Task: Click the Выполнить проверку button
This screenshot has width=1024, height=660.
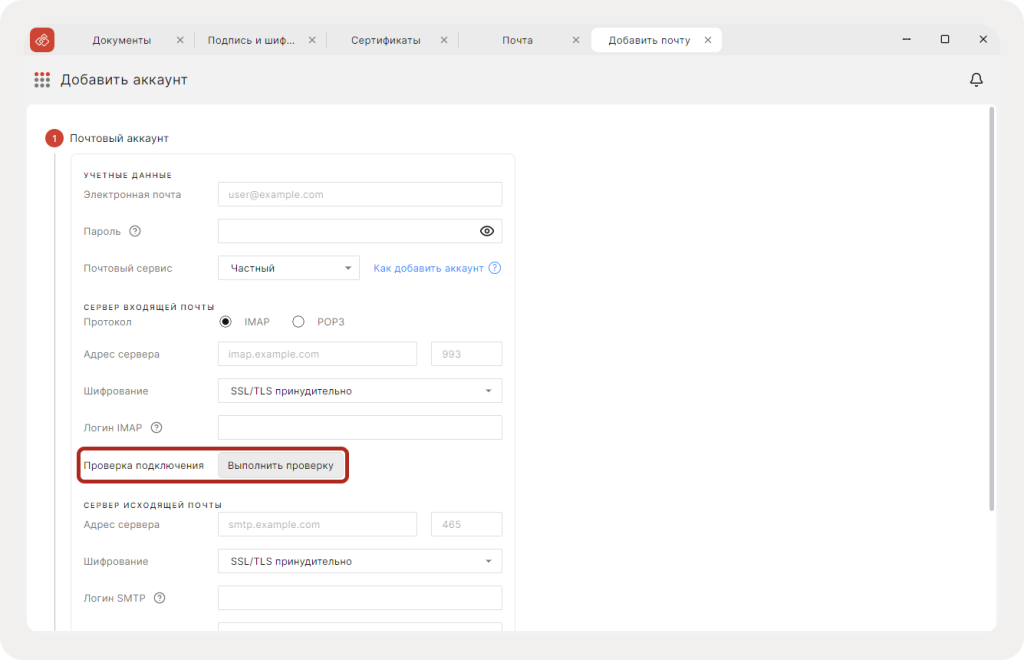Action: (281, 466)
